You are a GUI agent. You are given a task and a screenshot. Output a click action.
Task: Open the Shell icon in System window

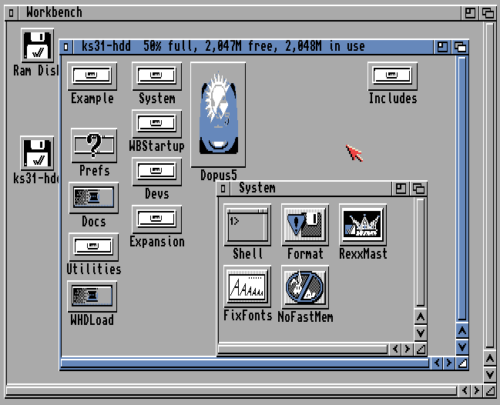tap(247, 224)
